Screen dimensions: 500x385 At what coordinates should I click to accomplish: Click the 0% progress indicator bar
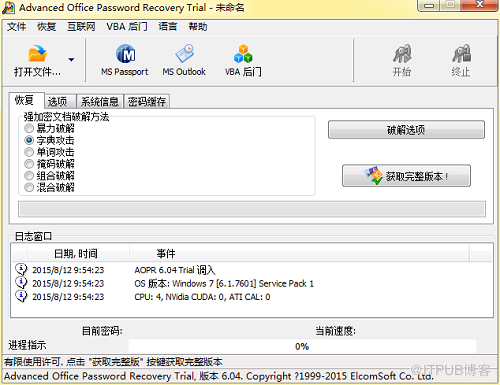point(302,346)
